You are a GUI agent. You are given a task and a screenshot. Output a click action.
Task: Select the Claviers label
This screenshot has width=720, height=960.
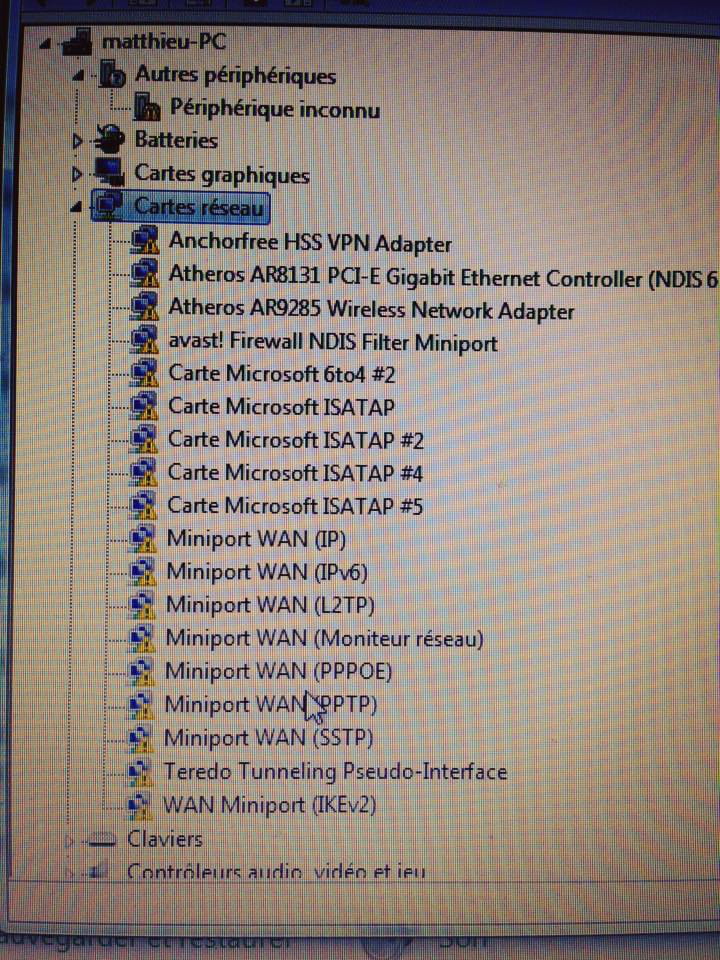164,839
